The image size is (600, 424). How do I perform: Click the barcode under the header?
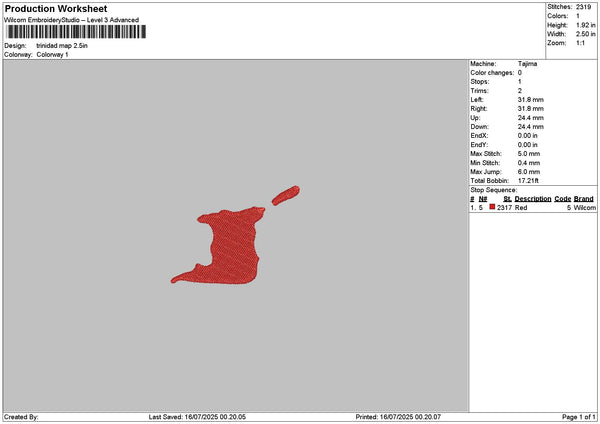pos(75,32)
